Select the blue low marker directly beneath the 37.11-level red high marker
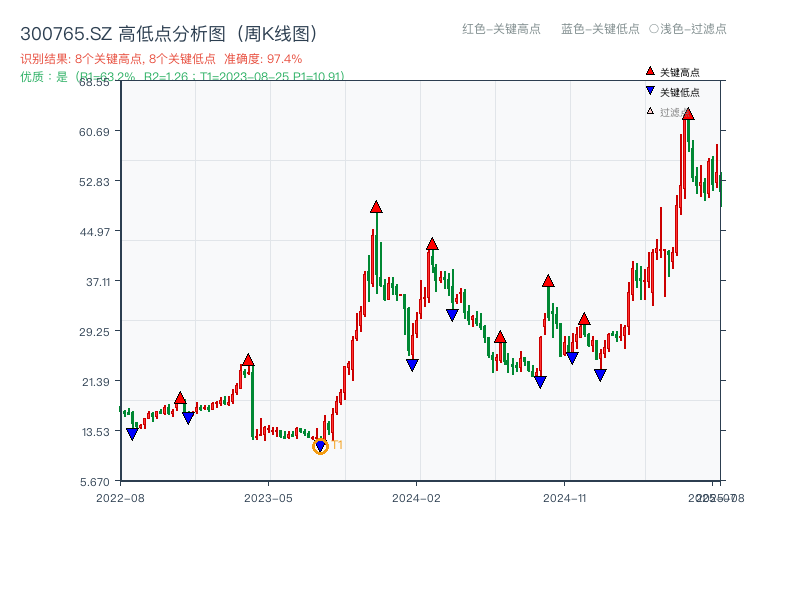800x600 pixels. [540, 382]
